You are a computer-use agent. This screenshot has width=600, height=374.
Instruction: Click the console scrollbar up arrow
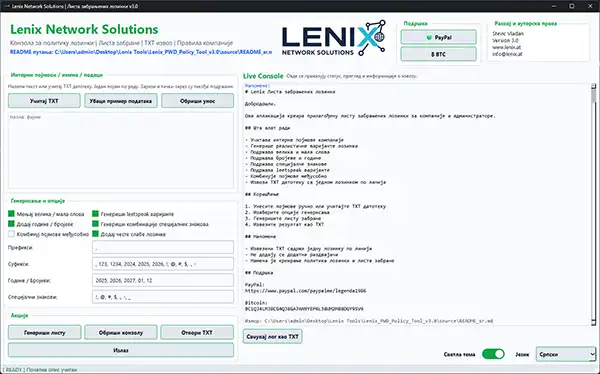pyautogui.click(x=593, y=87)
